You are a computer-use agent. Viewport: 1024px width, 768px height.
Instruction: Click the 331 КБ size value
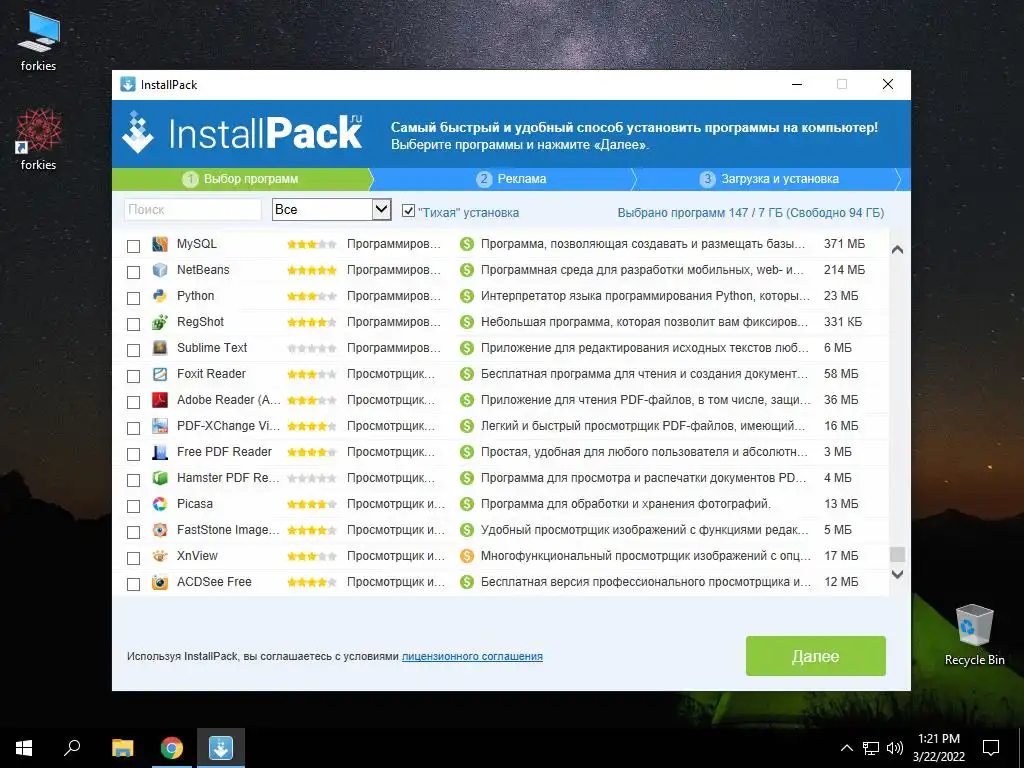pos(843,322)
